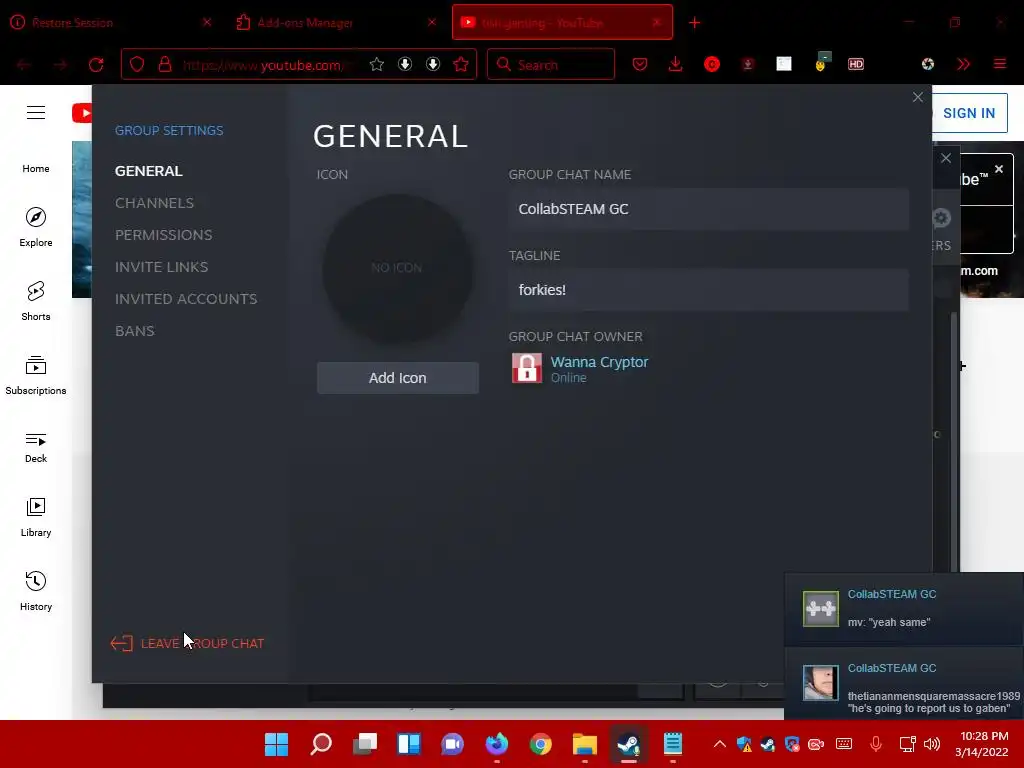Image resolution: width=1024 pixels, height=768 pixels.
Task: Open CollabSTEAM GC notification from mv
Action: pos(904,609)
